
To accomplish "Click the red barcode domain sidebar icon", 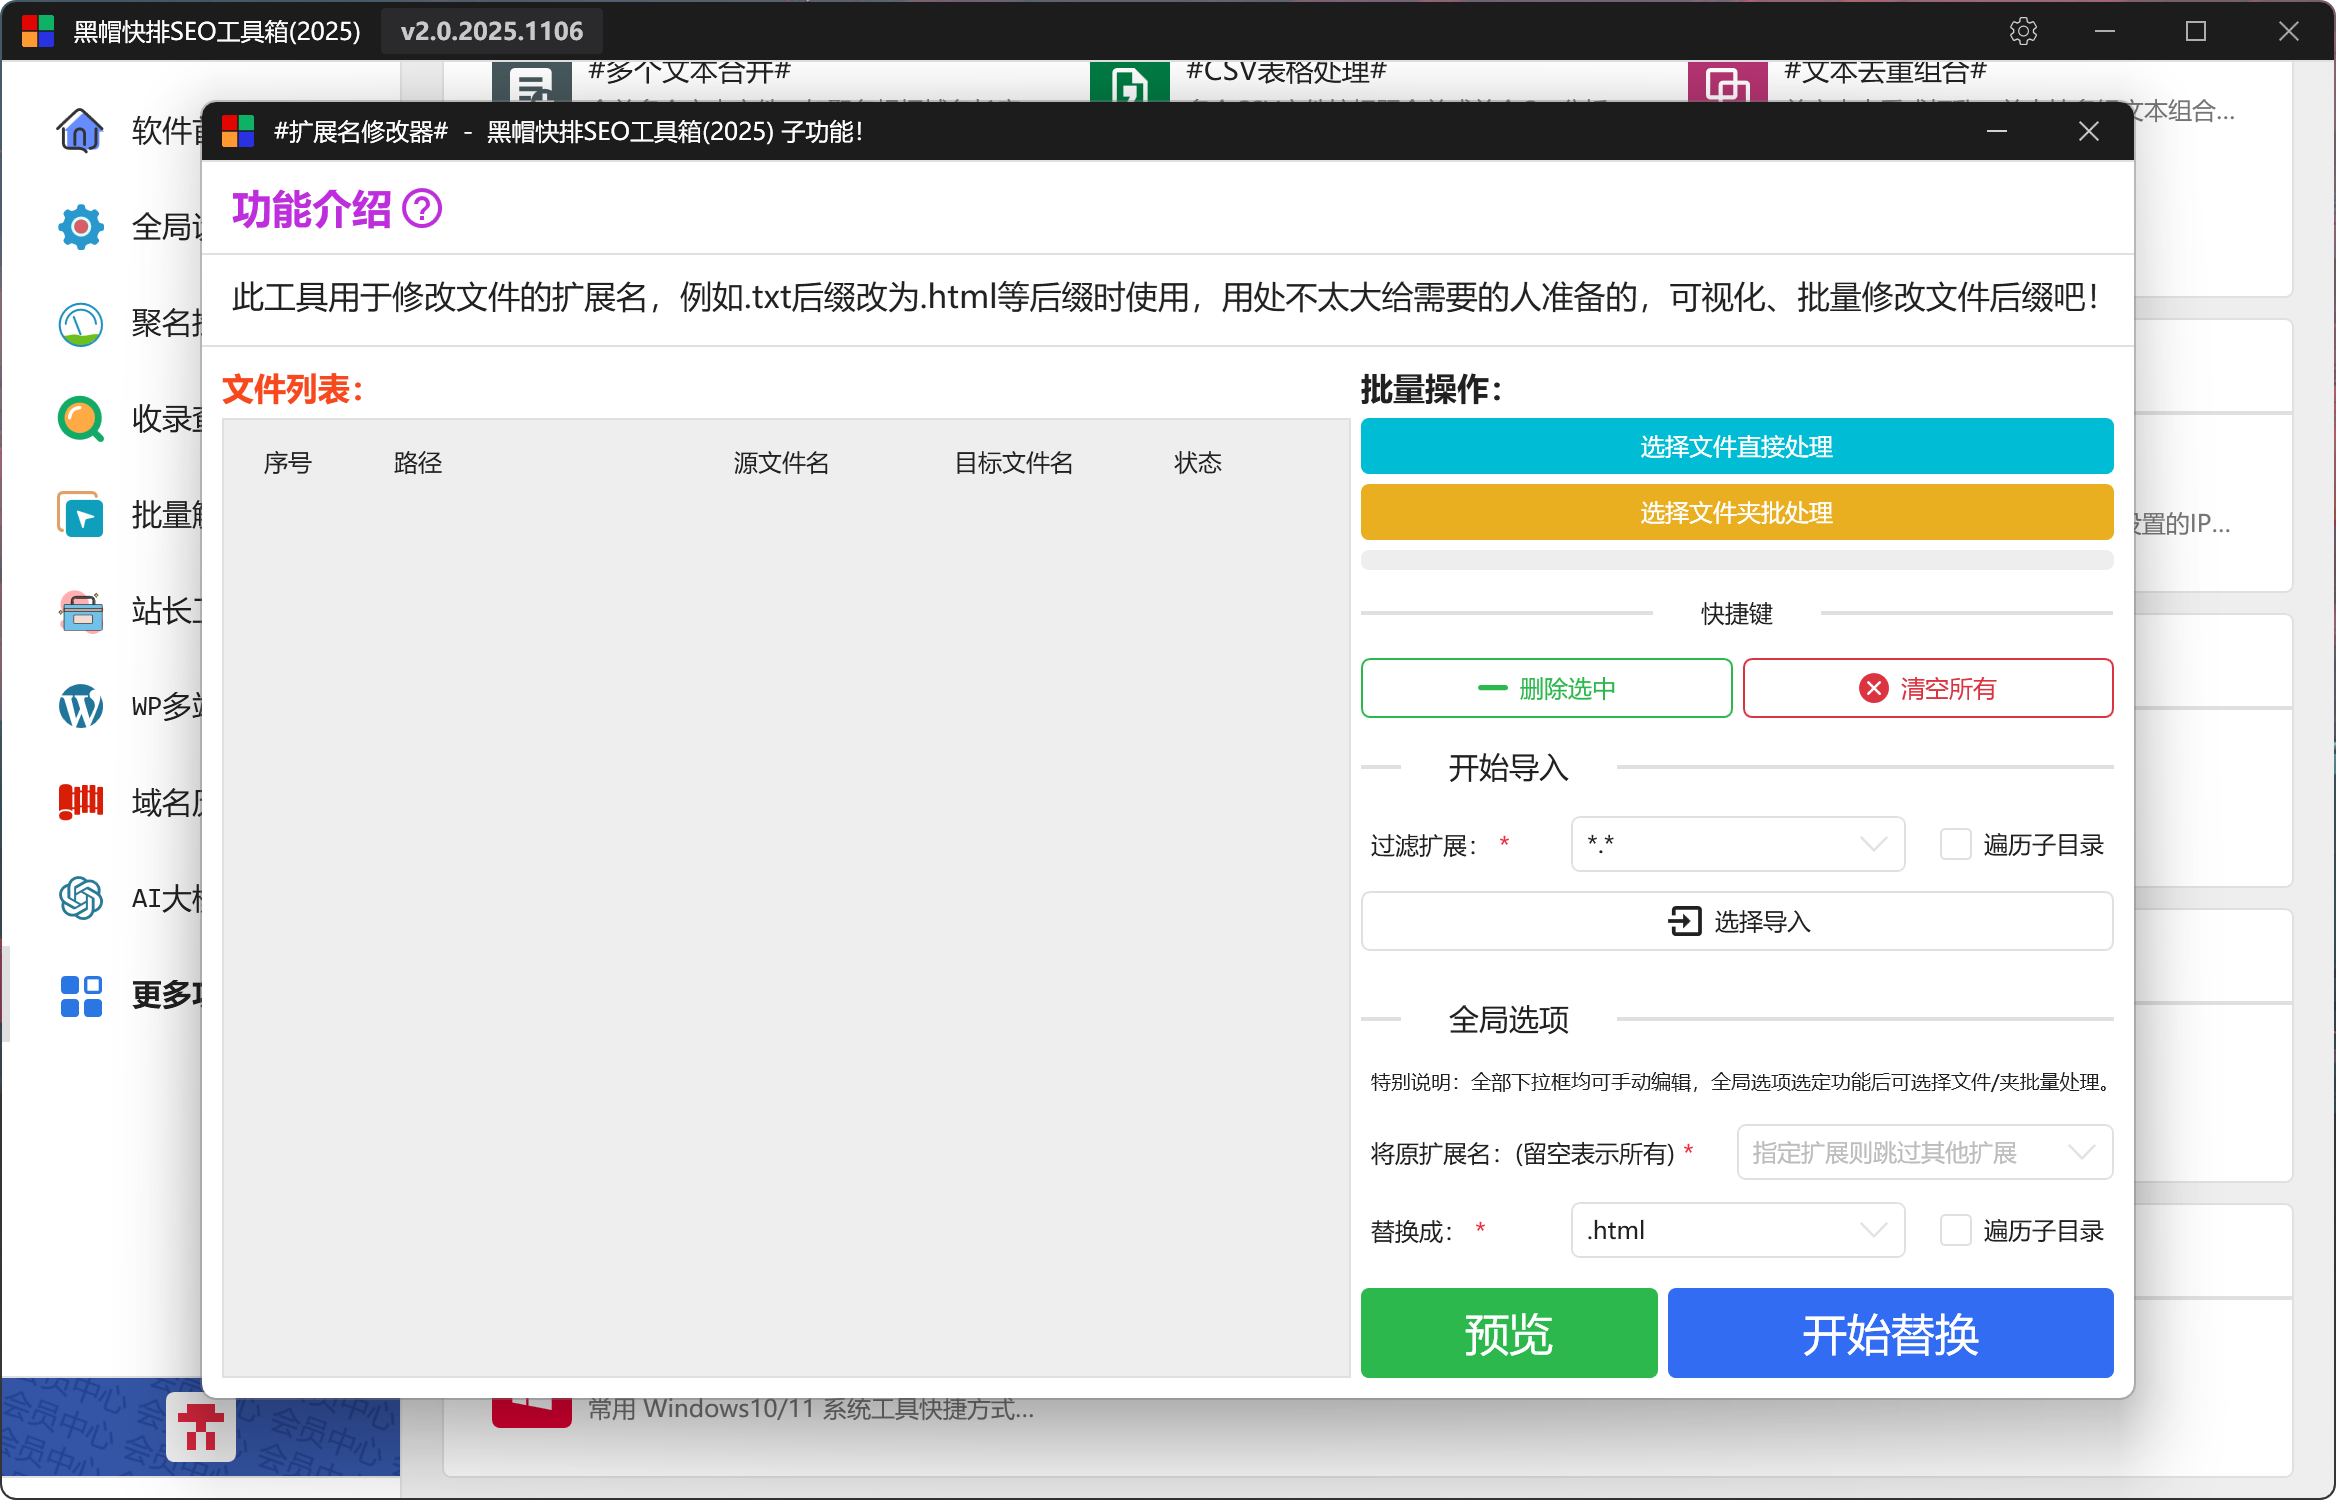I will 80,802.
